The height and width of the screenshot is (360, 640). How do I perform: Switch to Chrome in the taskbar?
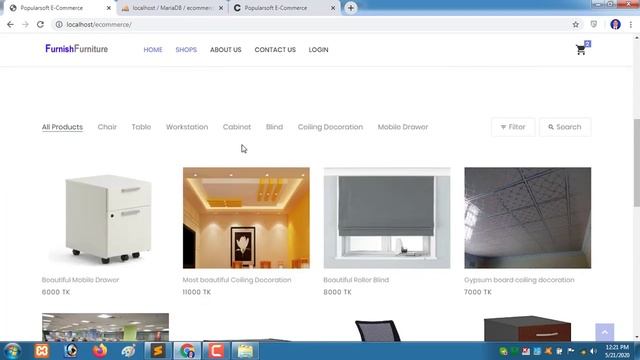click(x=187, y=351)
